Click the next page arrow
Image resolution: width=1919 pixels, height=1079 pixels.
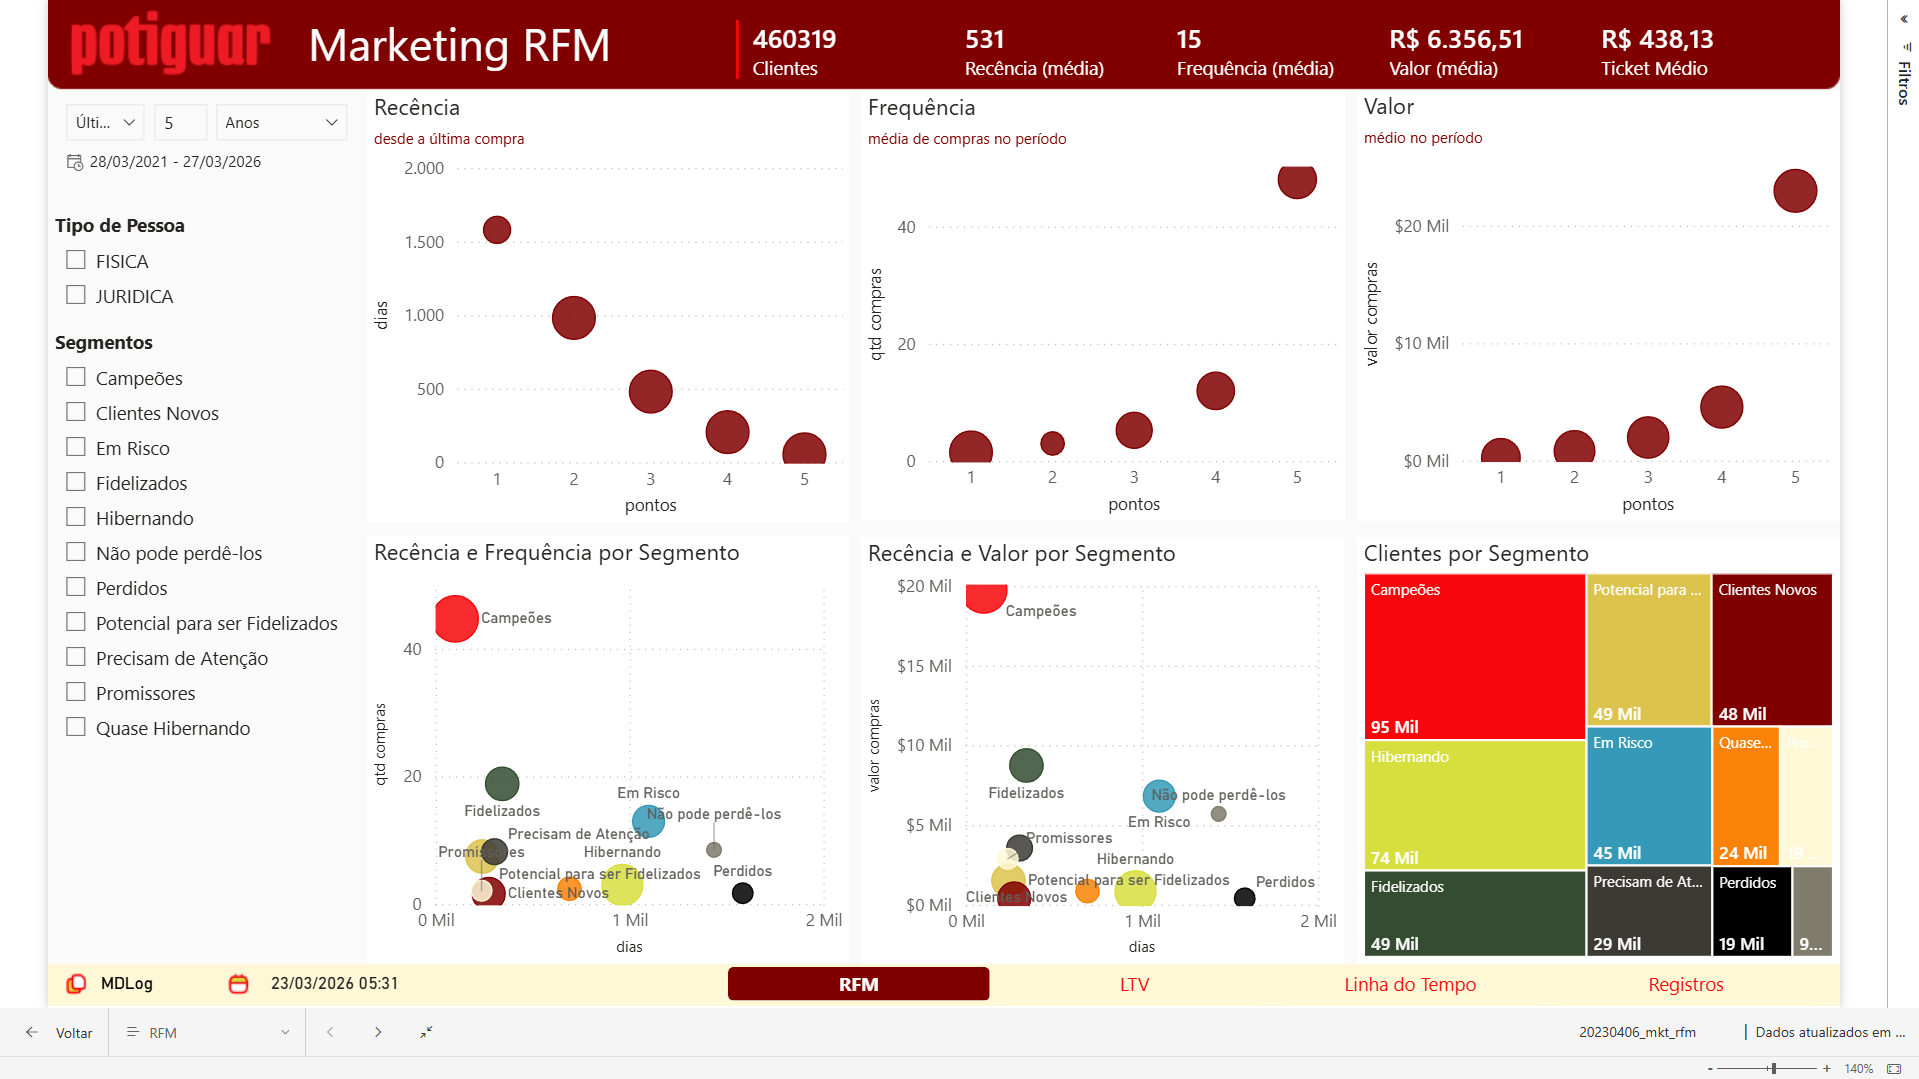coord(378,1032)
